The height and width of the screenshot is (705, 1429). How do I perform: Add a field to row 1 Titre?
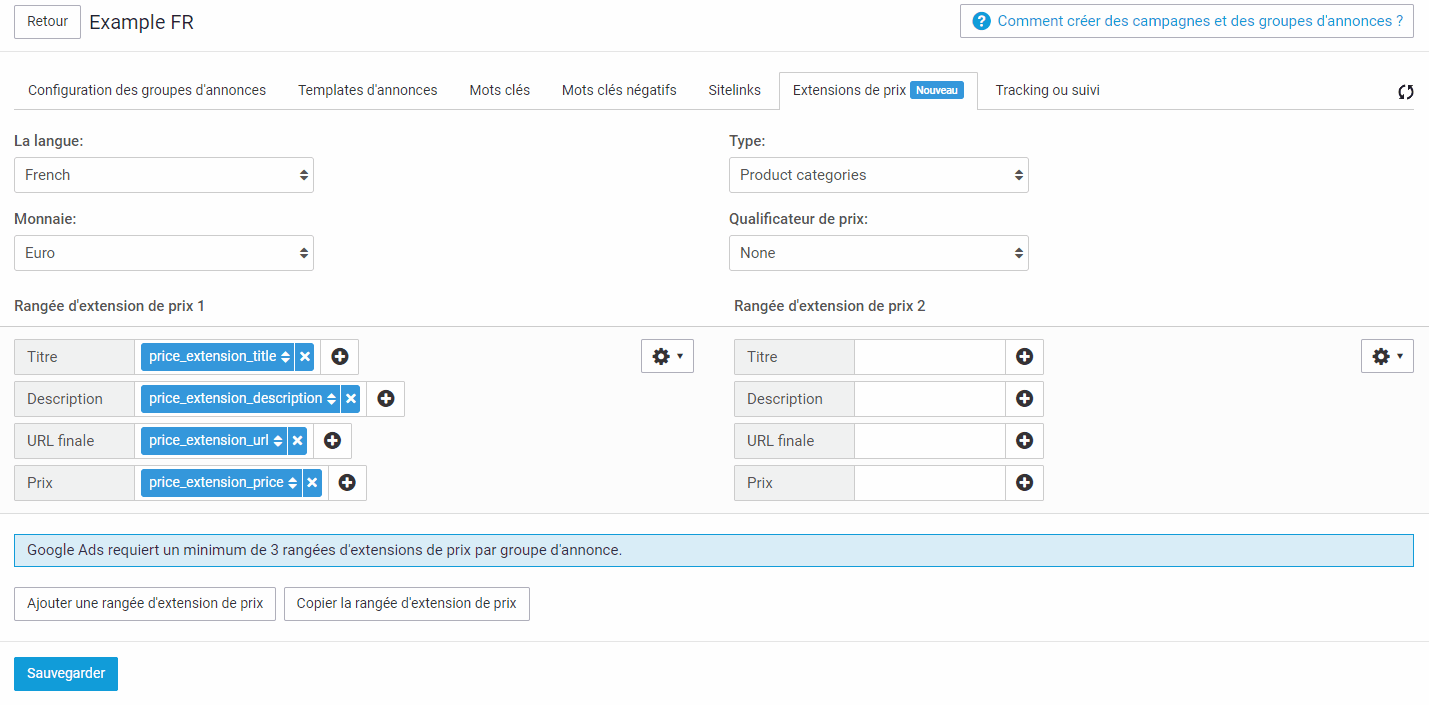[x=340, y=357]
